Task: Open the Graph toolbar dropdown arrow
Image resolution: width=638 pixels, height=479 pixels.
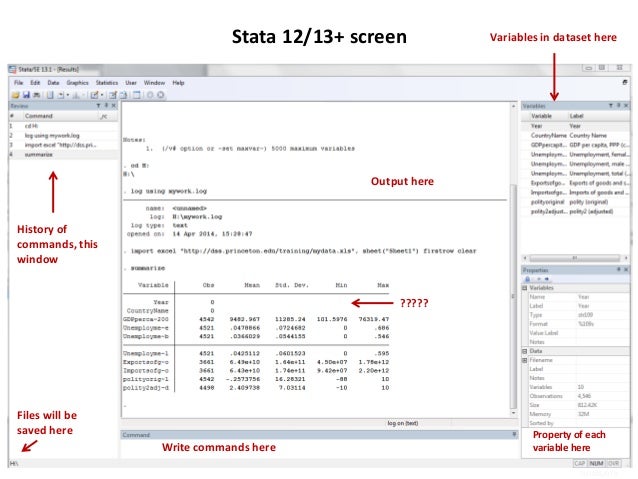Action: [x=84, y=95]
